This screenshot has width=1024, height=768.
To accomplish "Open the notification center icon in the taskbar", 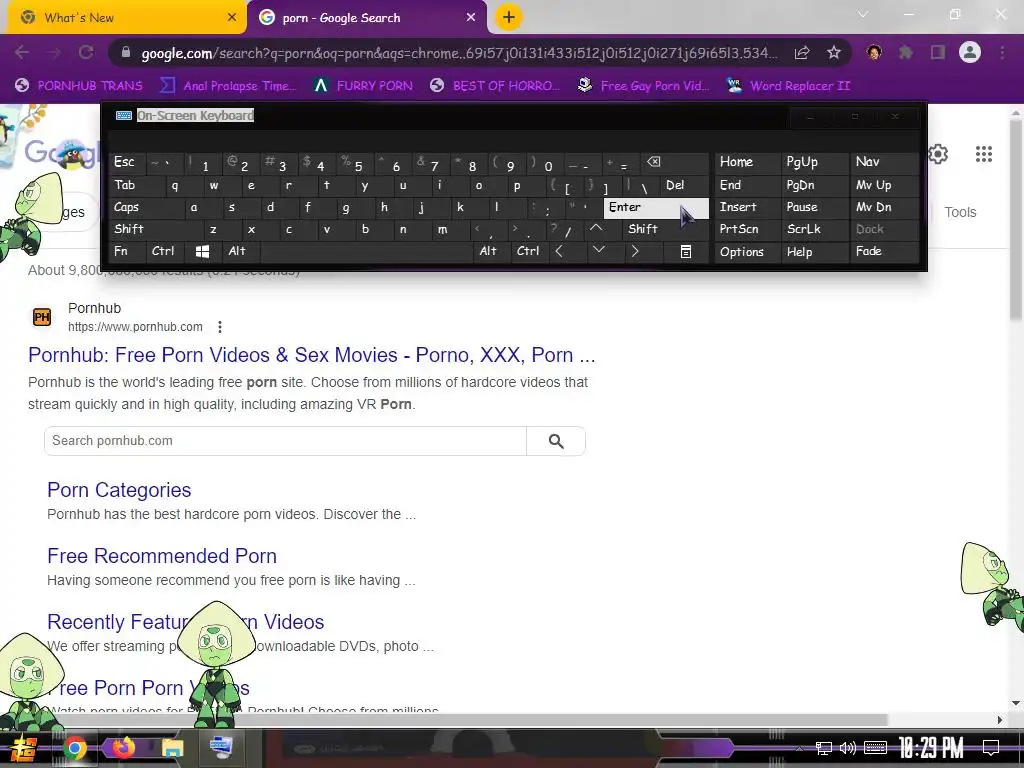I will (x=991, y=748).
